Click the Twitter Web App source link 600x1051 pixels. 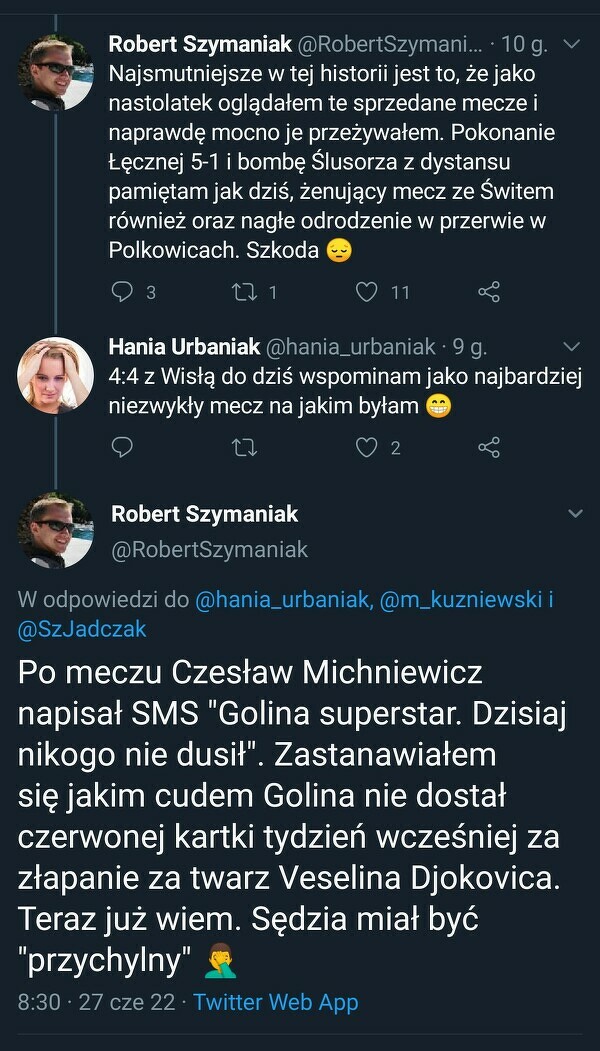click(x=276, y=1002)
